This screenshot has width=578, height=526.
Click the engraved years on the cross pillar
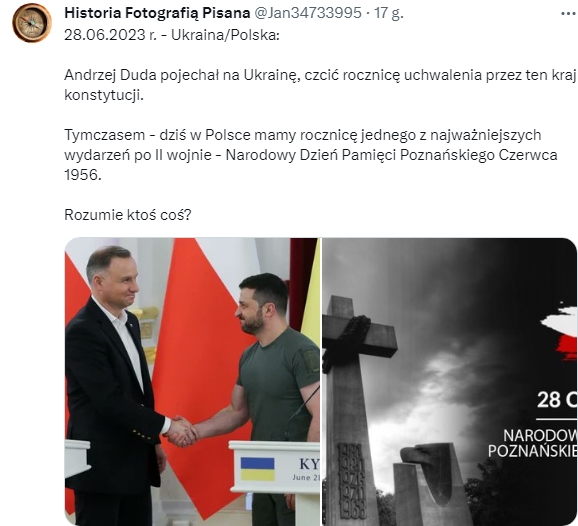[x=352, y=480]
